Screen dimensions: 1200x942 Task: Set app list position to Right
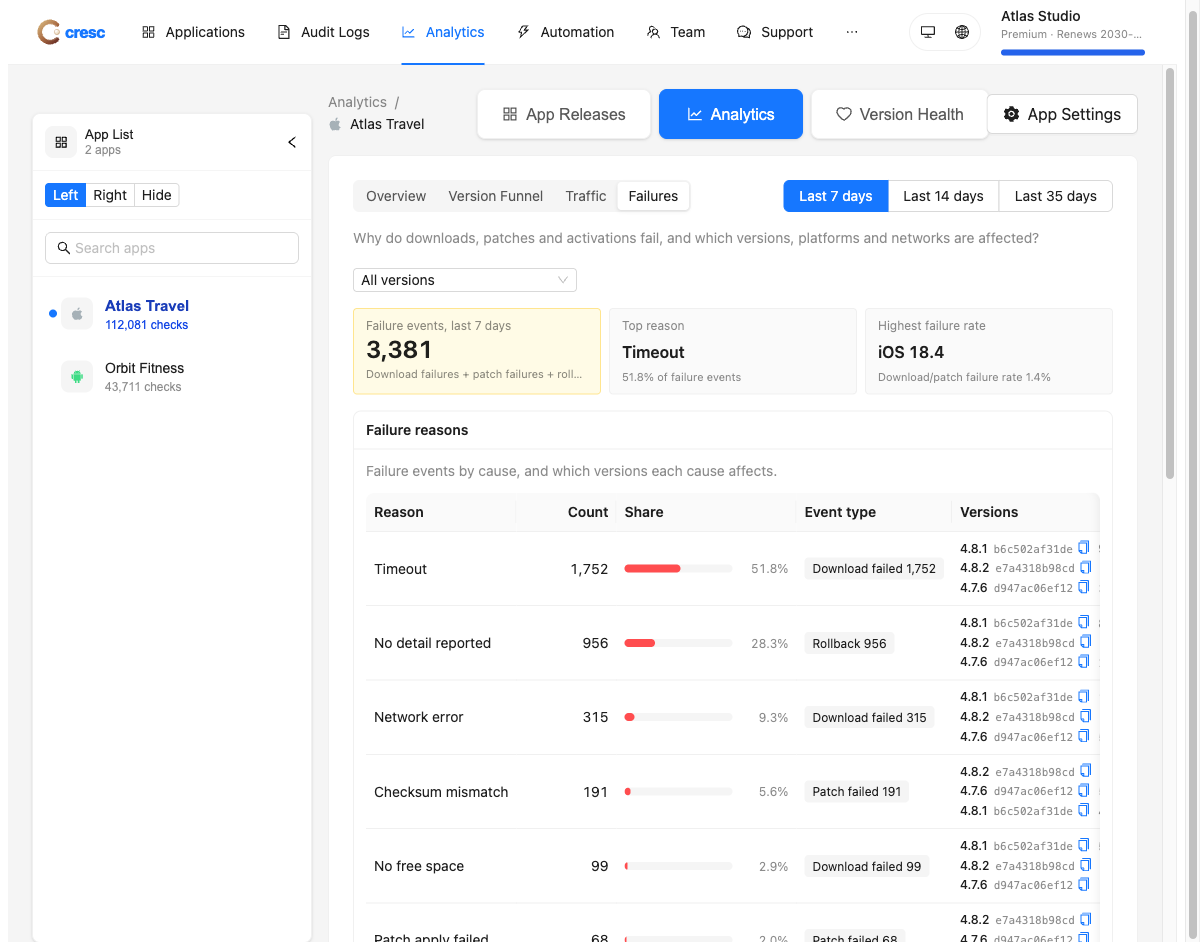110,195
